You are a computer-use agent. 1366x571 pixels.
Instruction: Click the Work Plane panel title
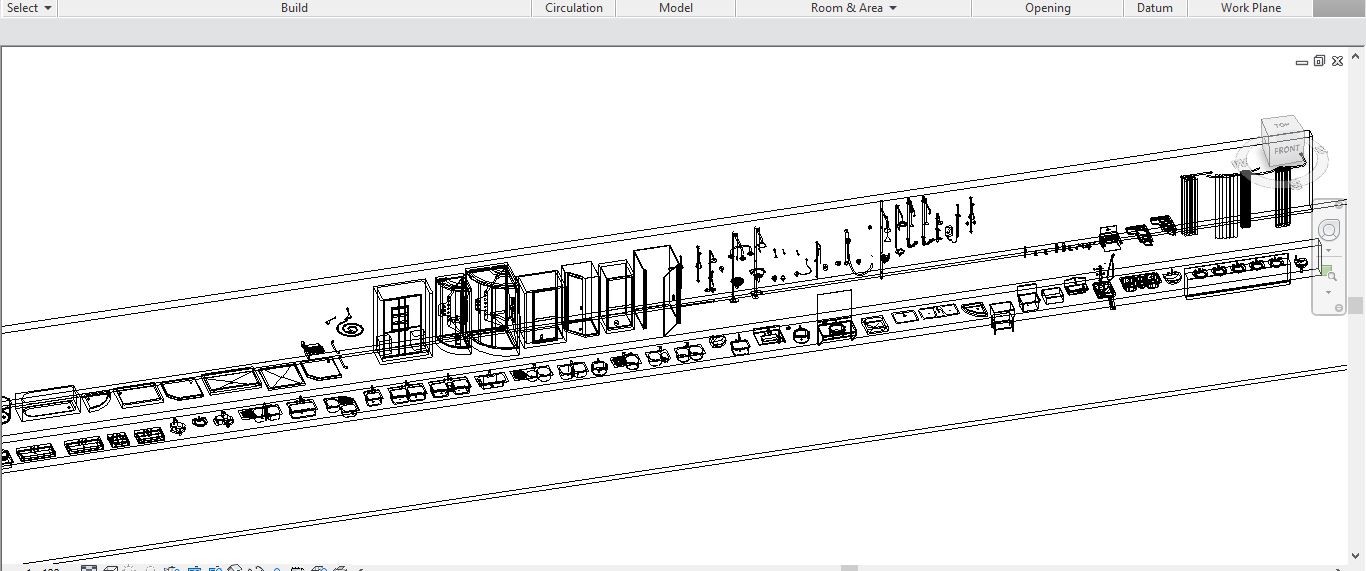tap(1250, 8)
